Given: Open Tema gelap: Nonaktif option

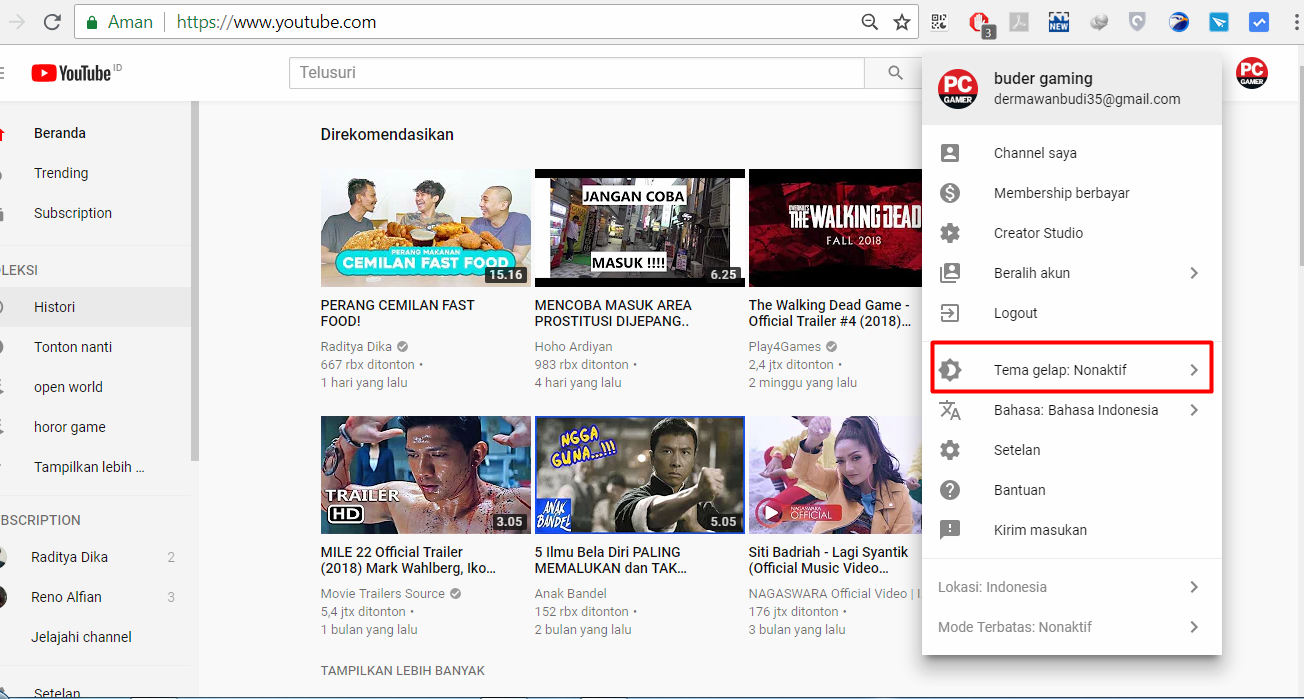Looking at the screenshot, I should click(1071, 370).
